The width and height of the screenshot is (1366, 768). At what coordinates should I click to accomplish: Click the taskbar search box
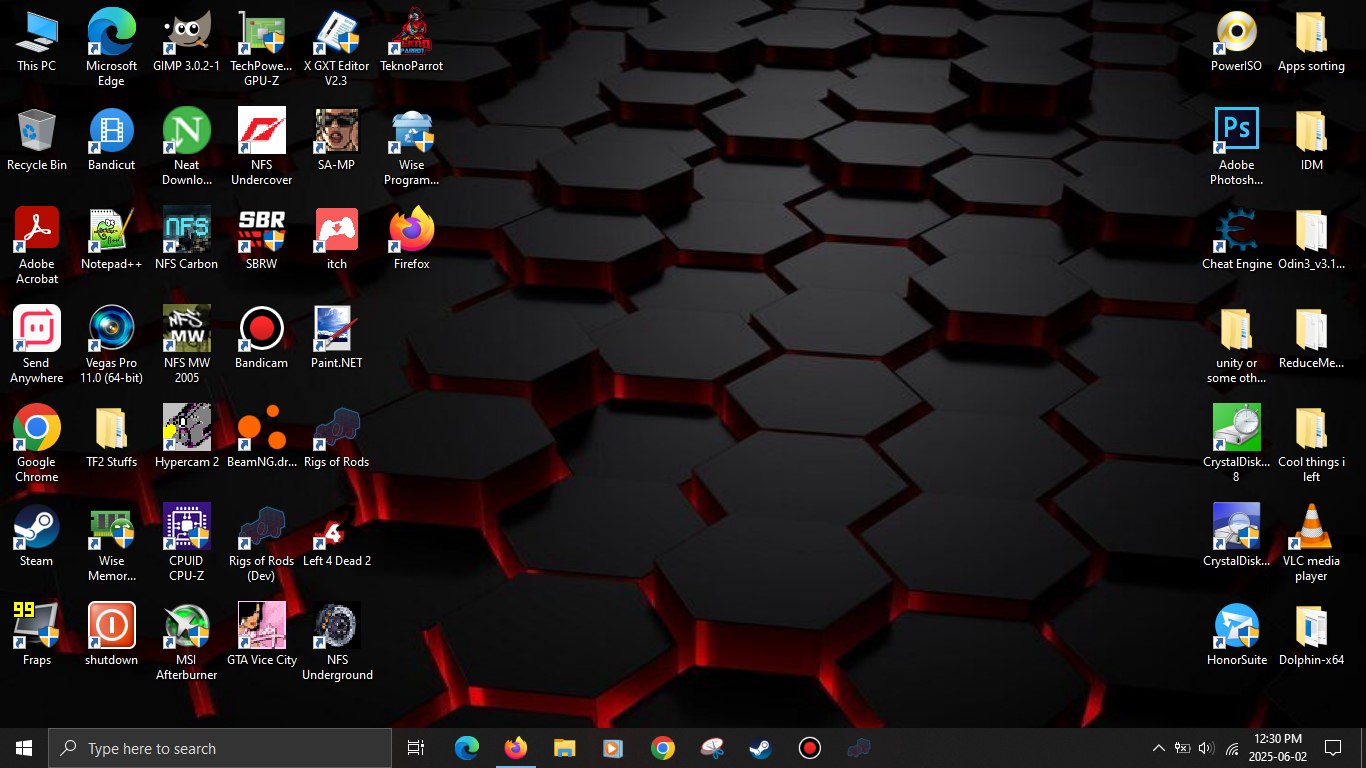coord(220,748)
